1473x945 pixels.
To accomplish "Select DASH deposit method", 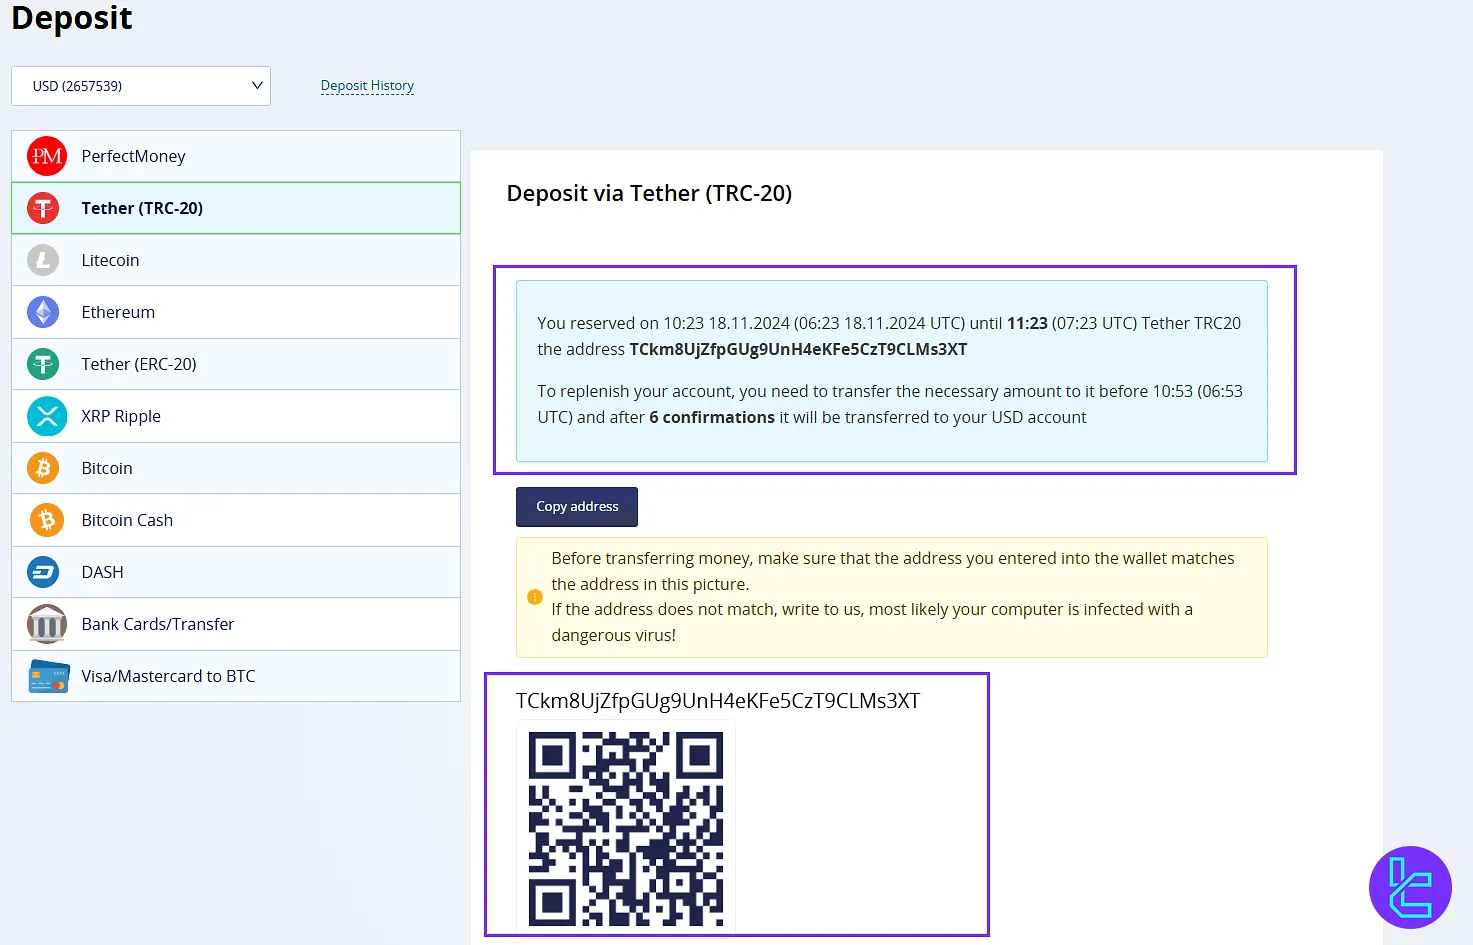I will coord(236,572).
